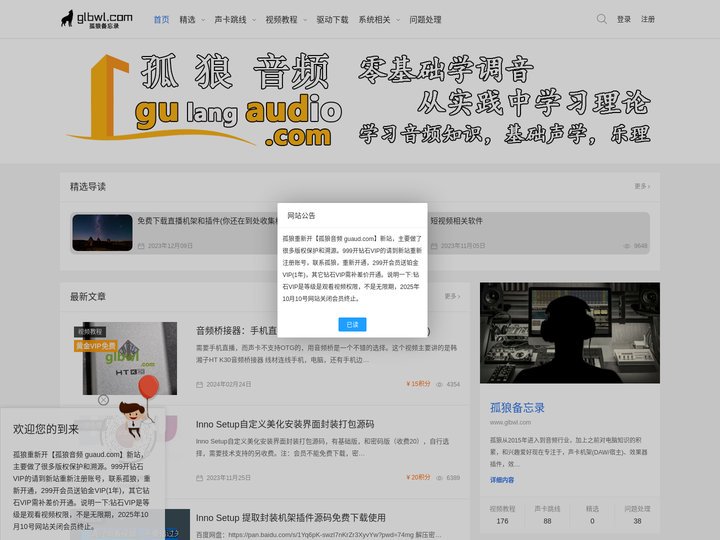The height and width of the screenshot is (540, 720).
Task: Click the calendar icon beside 2023年12月09日
Action: [141, 246]
